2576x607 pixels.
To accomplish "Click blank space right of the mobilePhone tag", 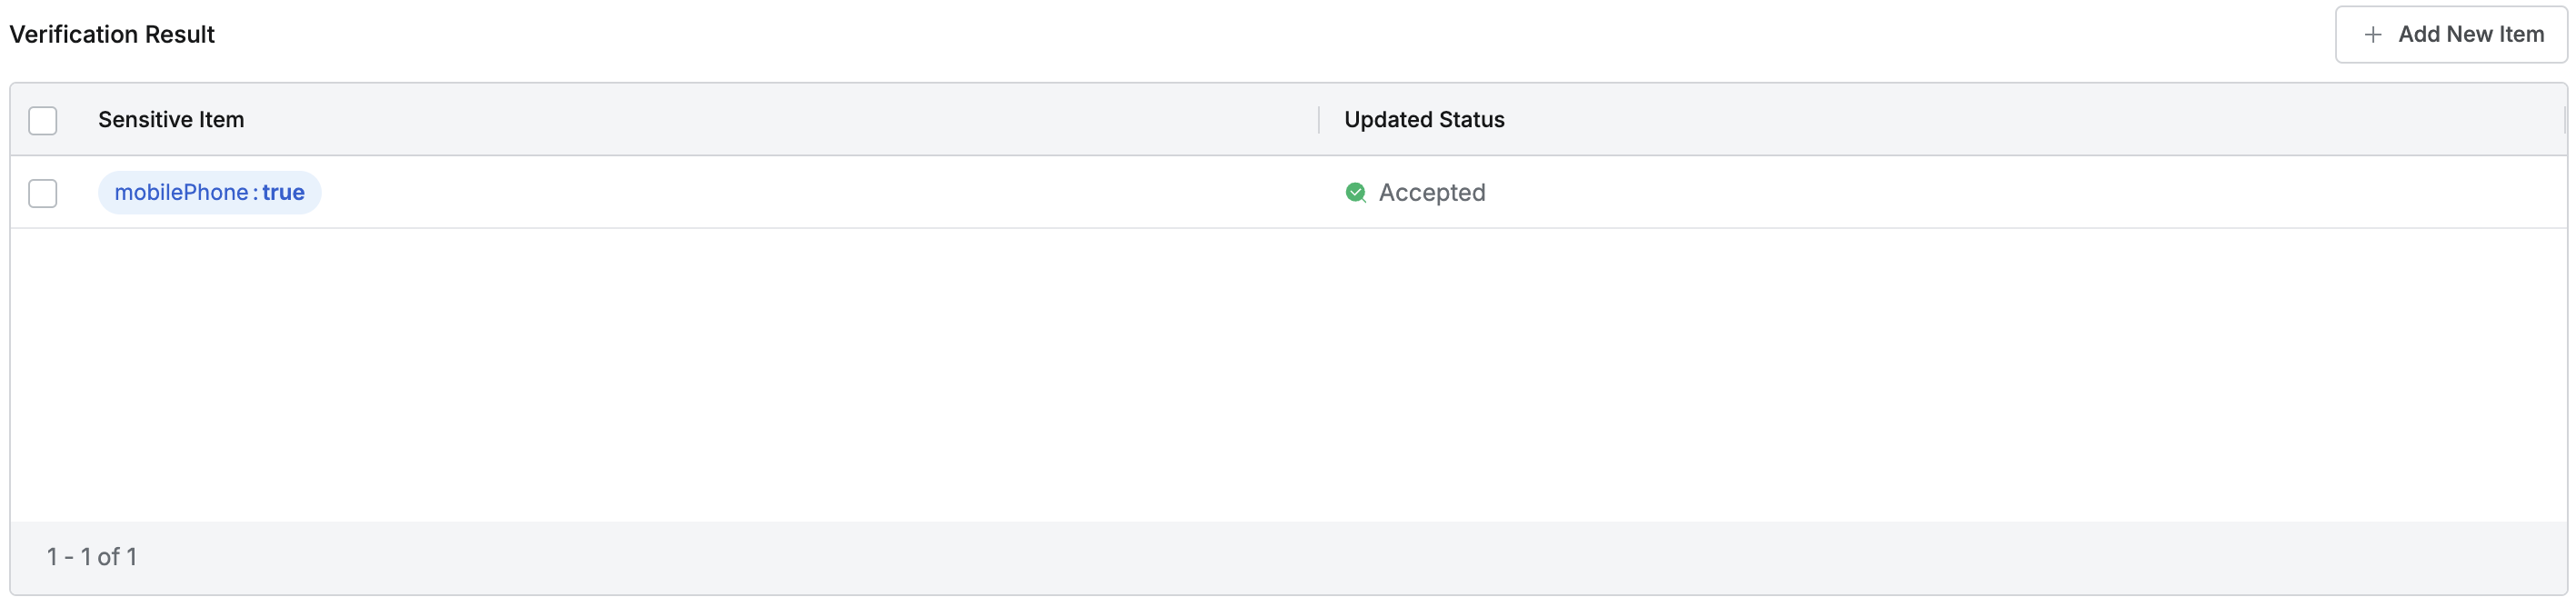I will [x=800, y=193].
